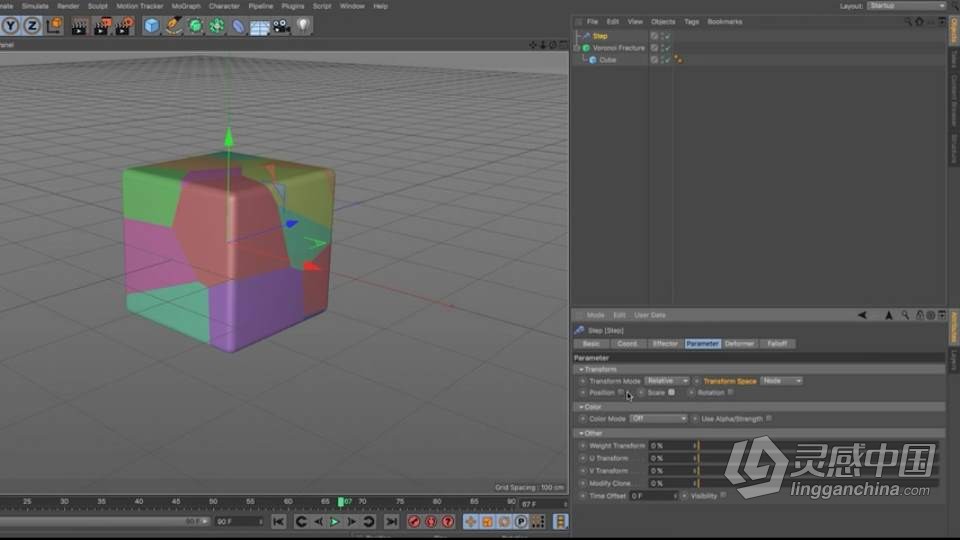This screenshot has width=960, height=540.
Task: Open the Transform Space dropdown
Action: (x=782, y=381)
